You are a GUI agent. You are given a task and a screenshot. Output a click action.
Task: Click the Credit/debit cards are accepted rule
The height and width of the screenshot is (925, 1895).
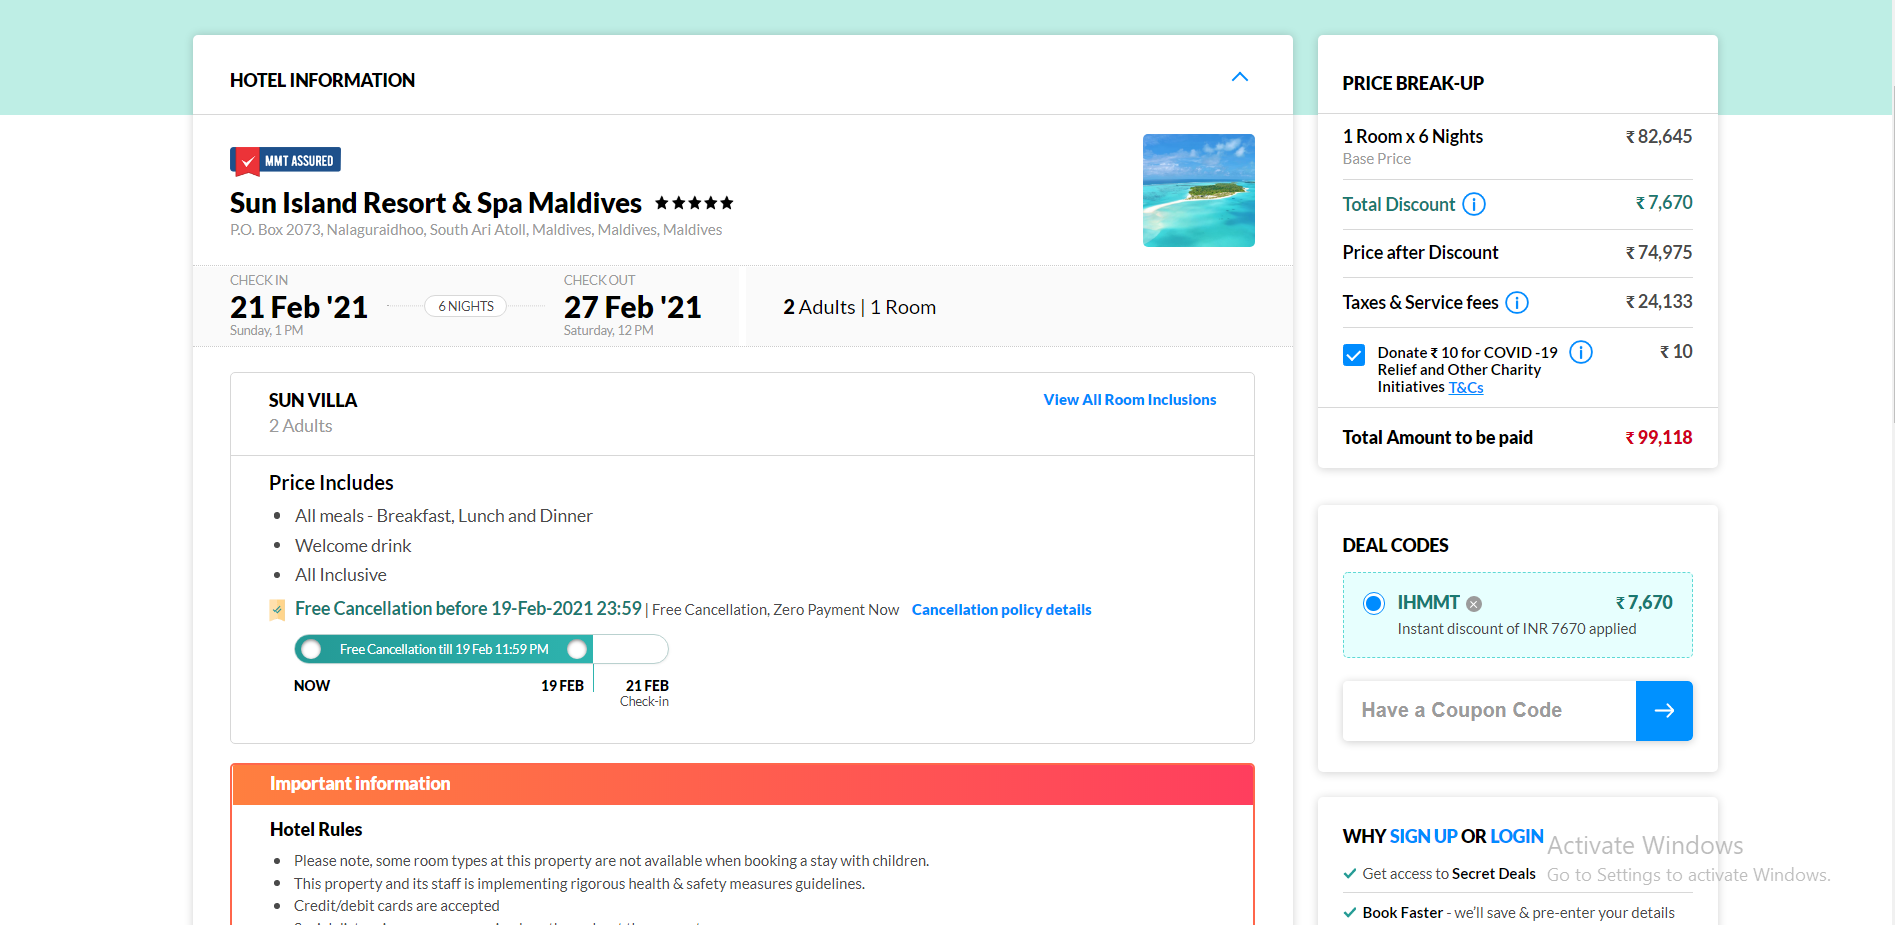397,906
